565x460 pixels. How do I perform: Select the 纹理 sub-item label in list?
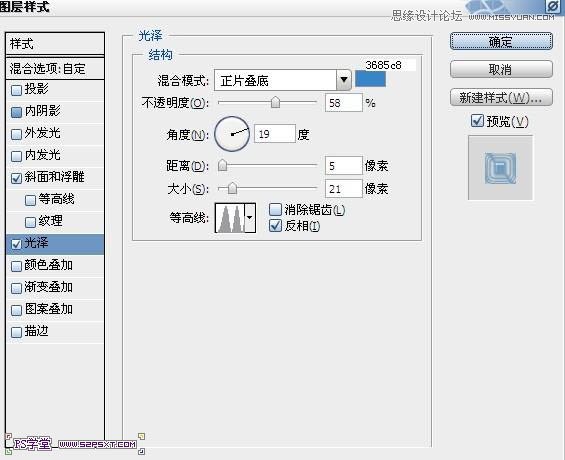[50, 221]
